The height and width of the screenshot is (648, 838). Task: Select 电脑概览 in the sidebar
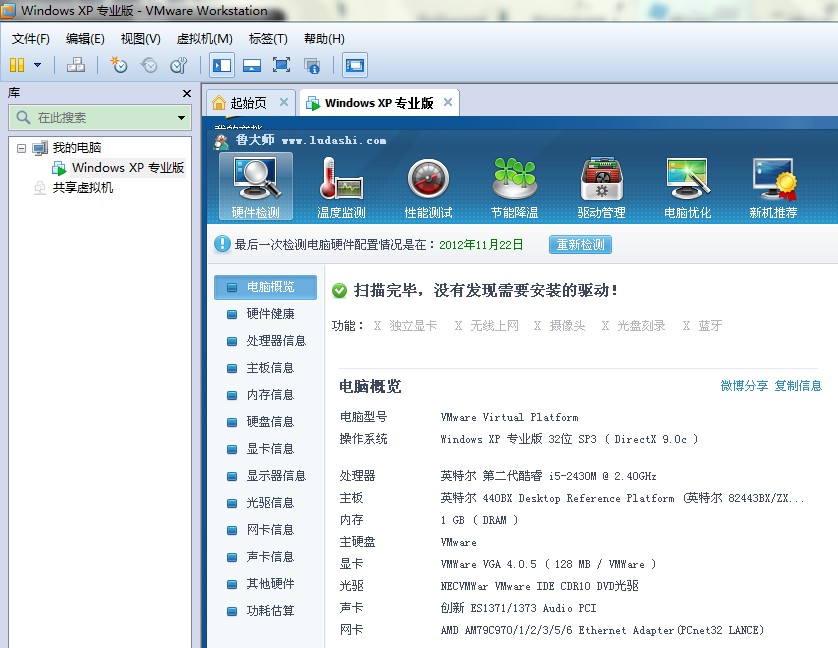pos(265,287)
